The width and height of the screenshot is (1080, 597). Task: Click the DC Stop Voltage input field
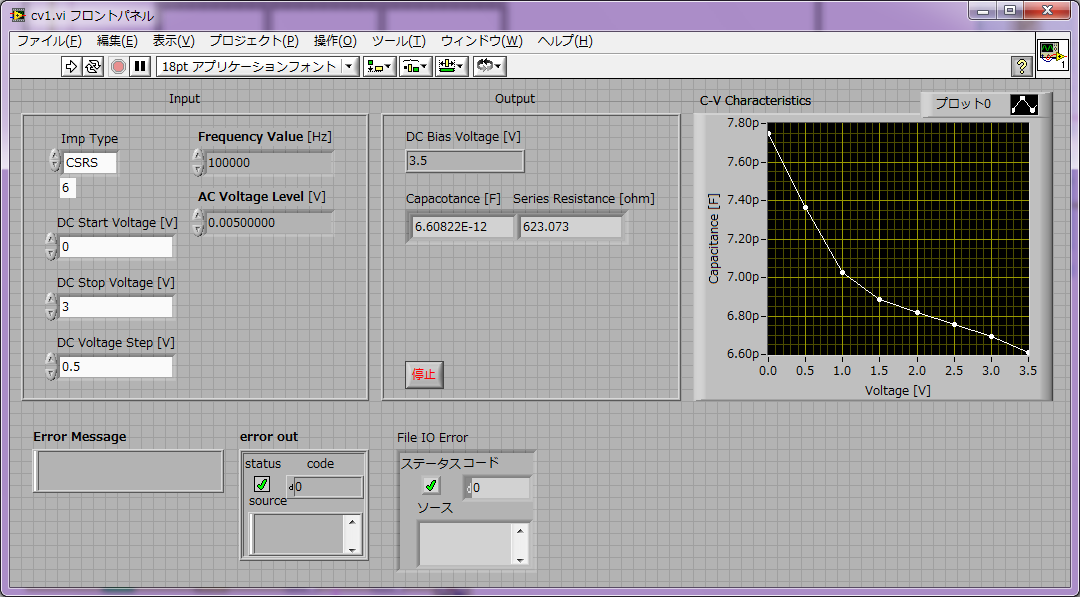coord(116,306)
